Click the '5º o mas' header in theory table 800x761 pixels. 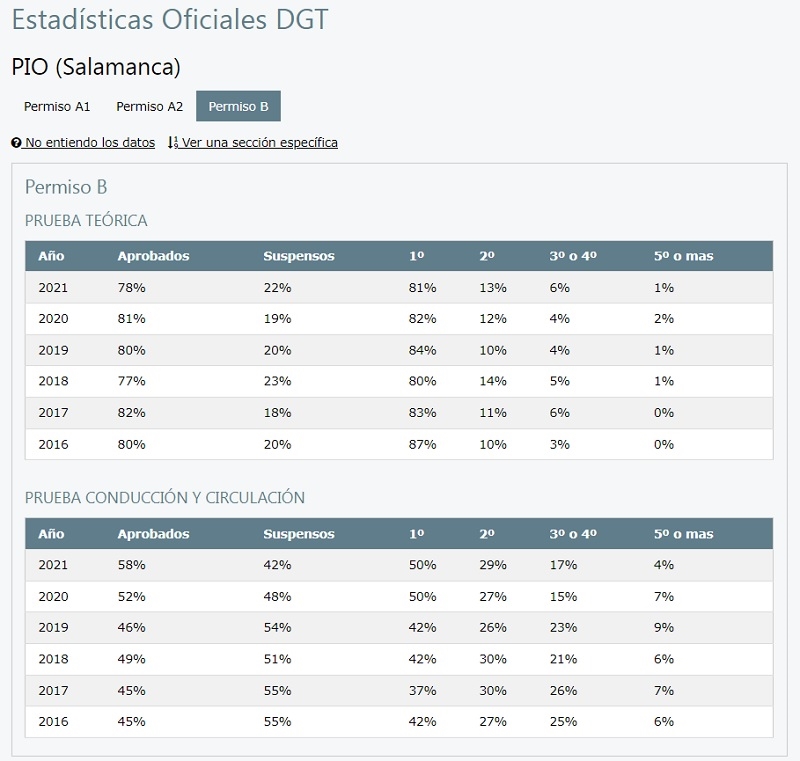(x=684, y=256)
